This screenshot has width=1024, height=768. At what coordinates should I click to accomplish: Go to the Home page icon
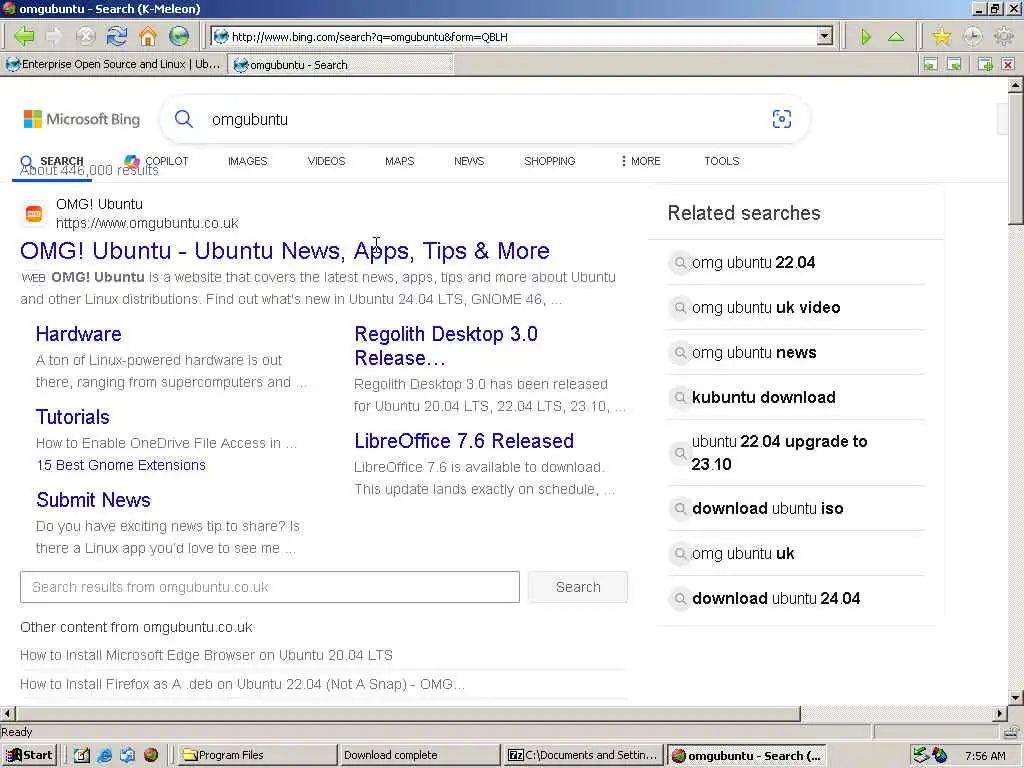click(148, 37)
